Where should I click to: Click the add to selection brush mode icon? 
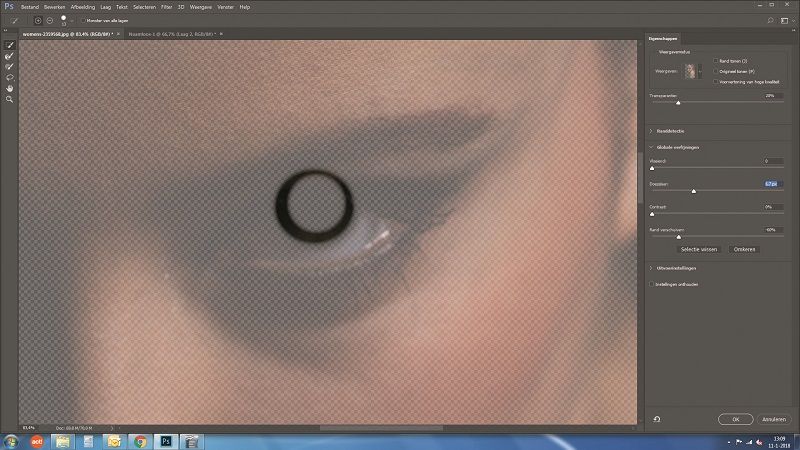tap(38, 20)
